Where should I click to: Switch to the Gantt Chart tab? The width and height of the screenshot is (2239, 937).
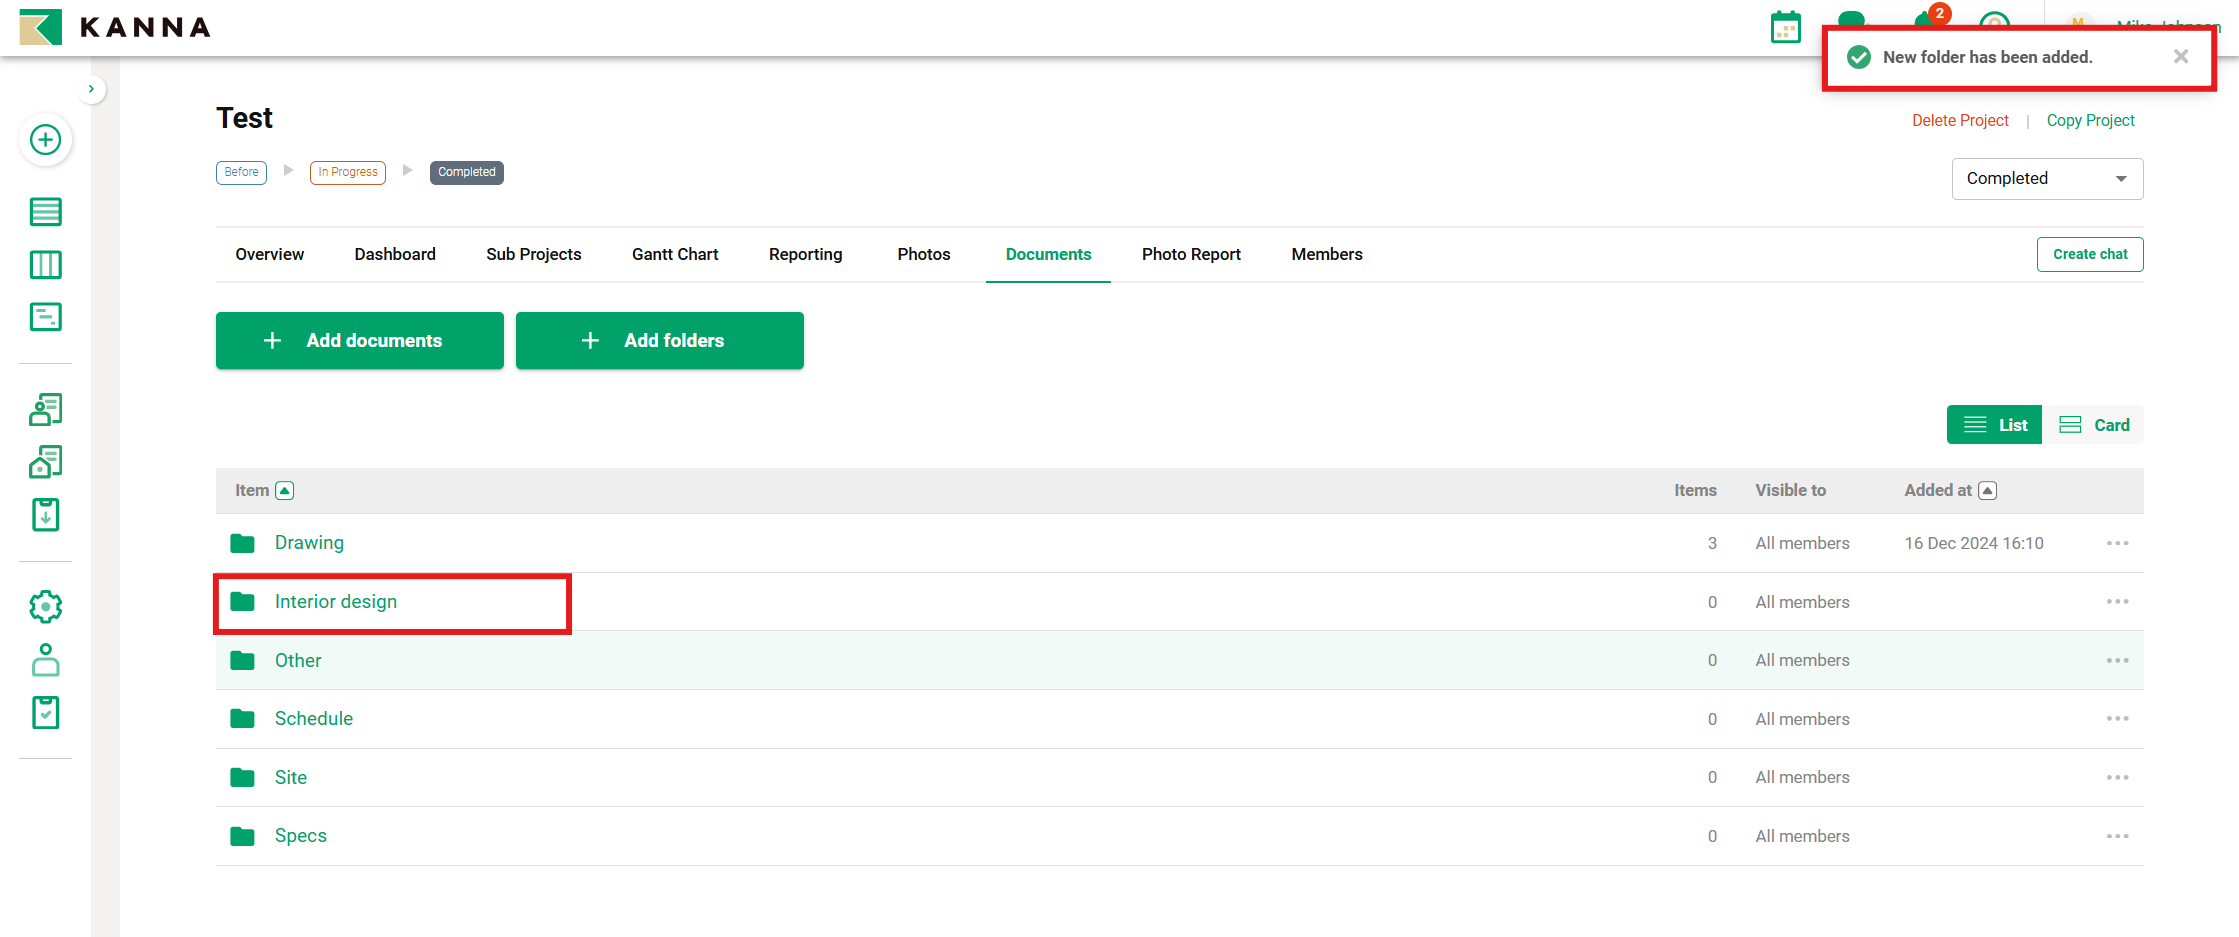pyautogui.click(x=674, y=254)
